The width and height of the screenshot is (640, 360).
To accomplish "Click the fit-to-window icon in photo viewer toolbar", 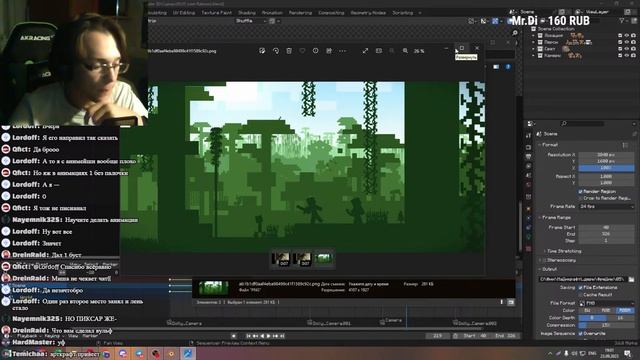I will [379, 51].
